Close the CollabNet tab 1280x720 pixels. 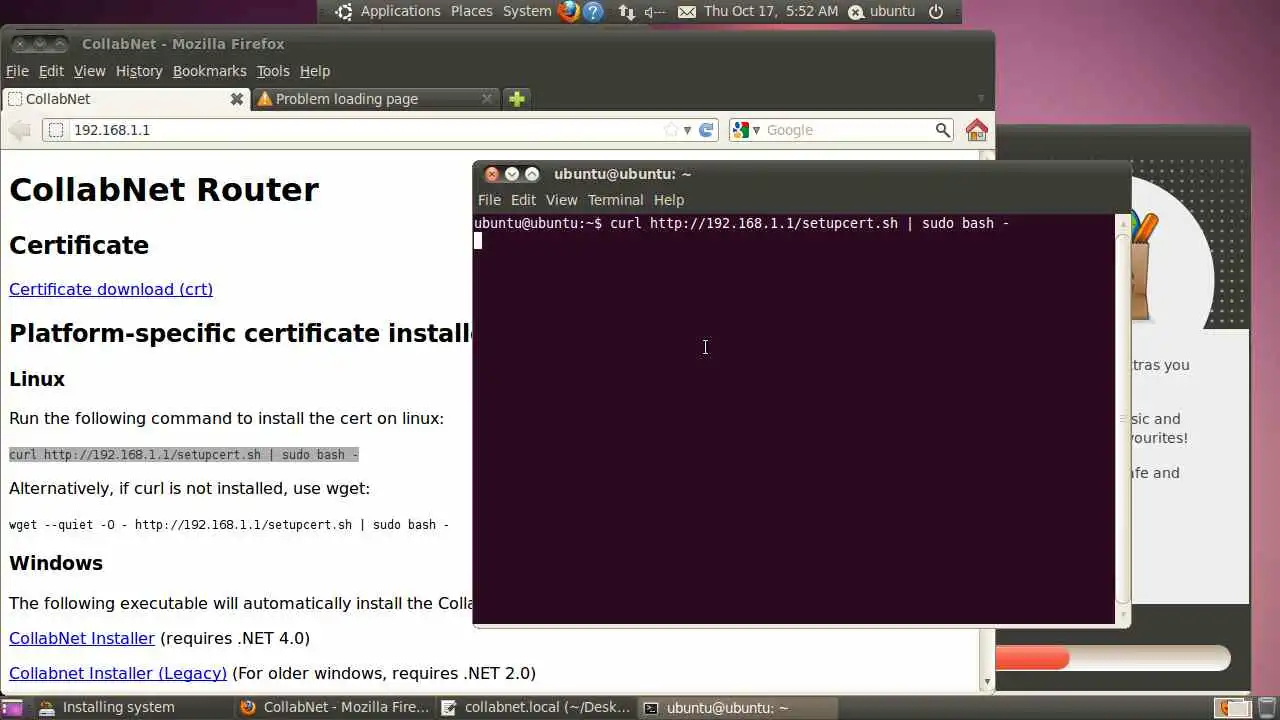point(237,99)
